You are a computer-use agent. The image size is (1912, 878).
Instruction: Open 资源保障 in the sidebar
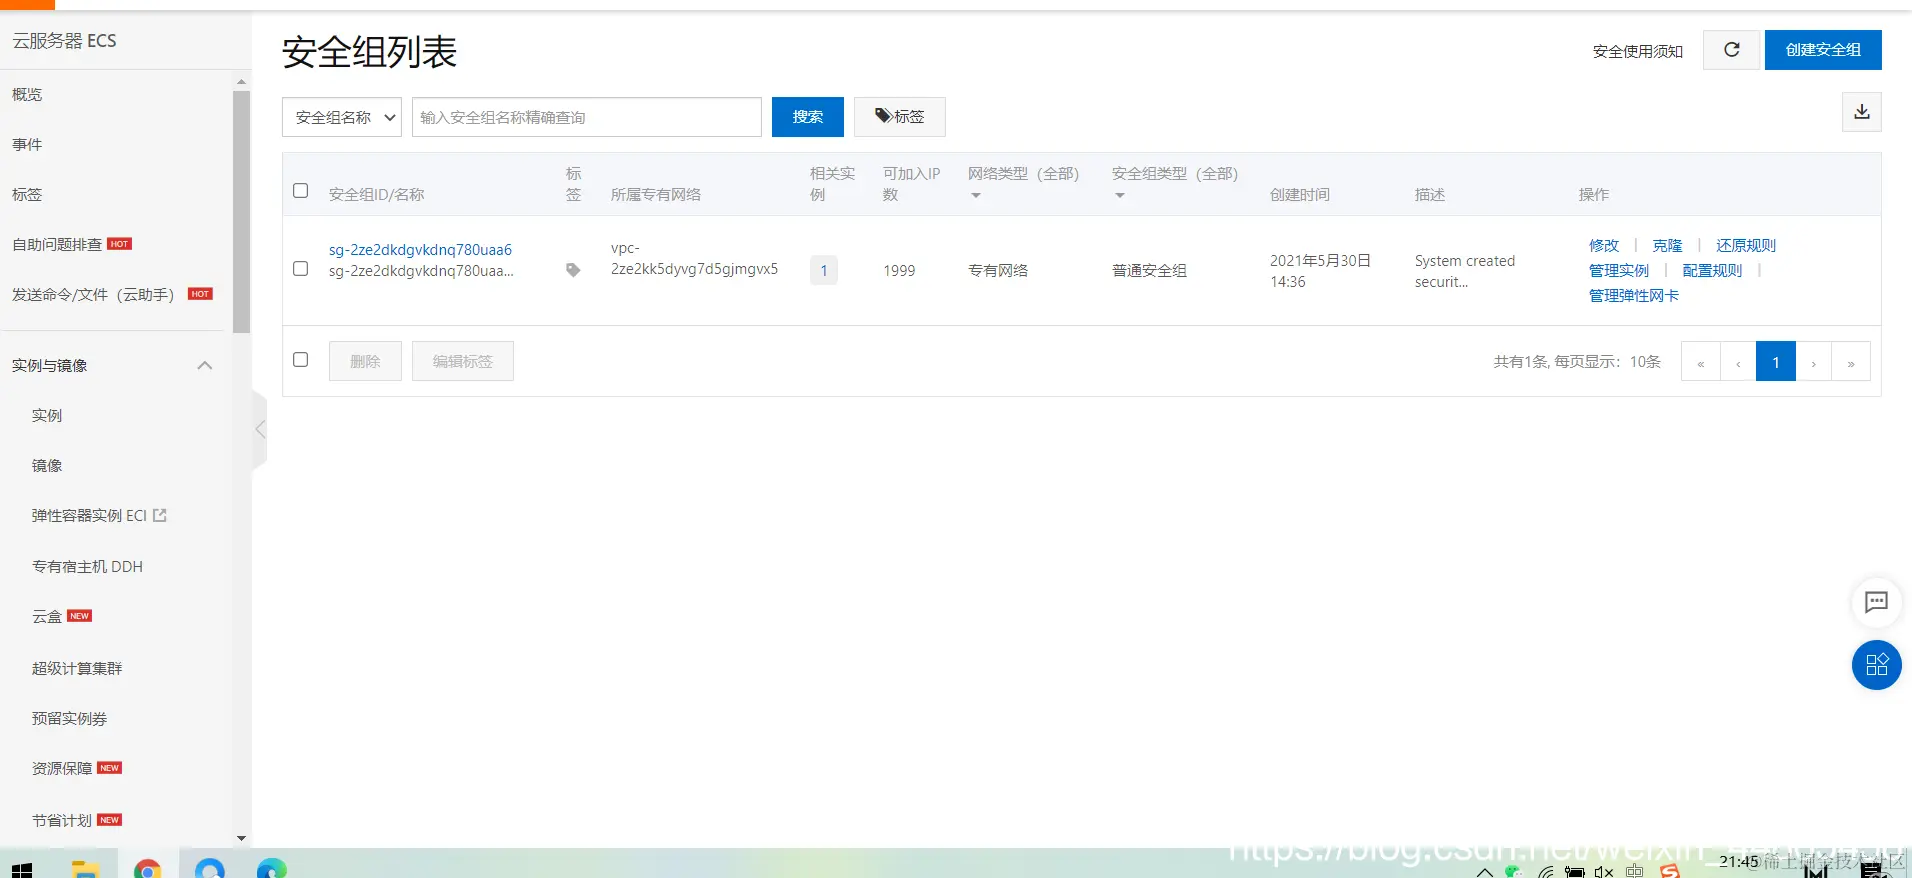pyautogui.click(x=62, y=768)
